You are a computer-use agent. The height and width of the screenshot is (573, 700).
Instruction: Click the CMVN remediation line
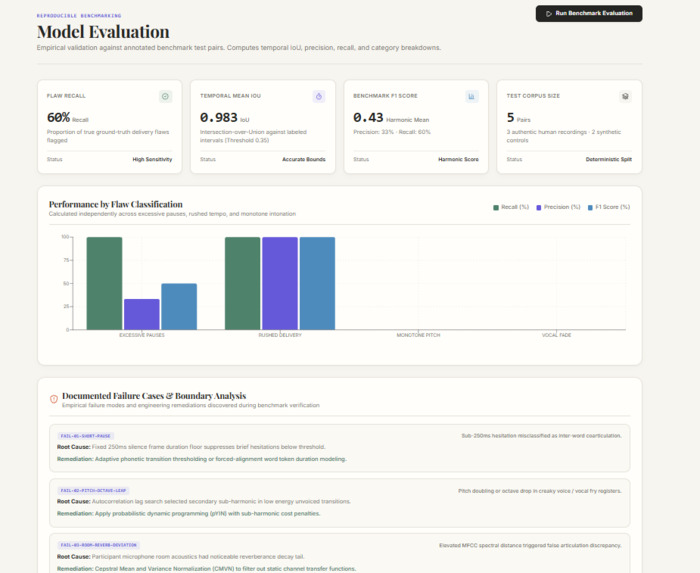pos(207,569)
